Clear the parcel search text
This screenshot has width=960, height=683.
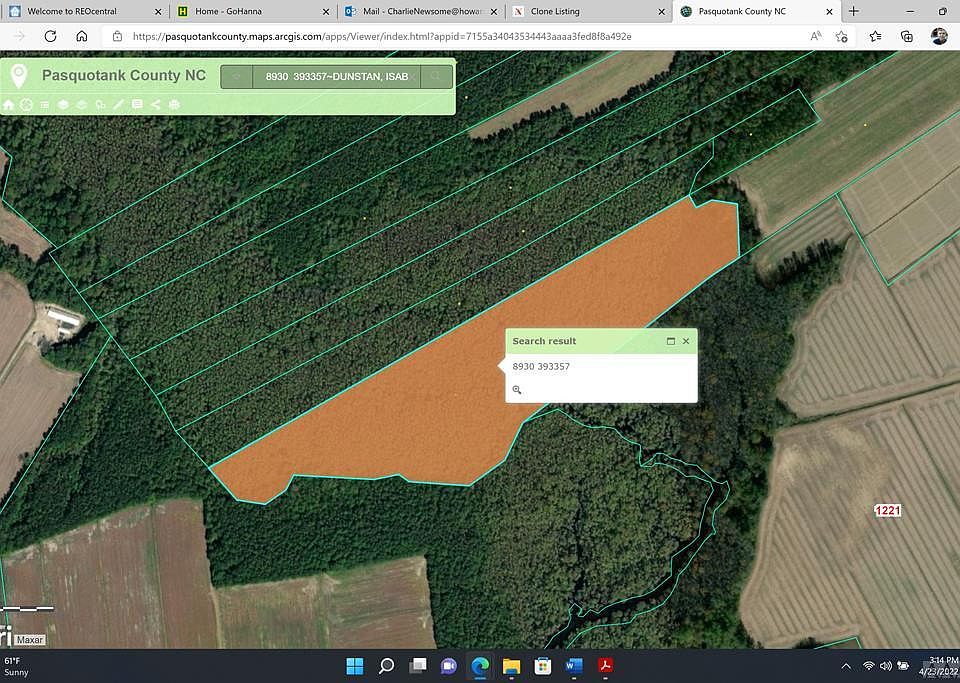tap(414, 76)
